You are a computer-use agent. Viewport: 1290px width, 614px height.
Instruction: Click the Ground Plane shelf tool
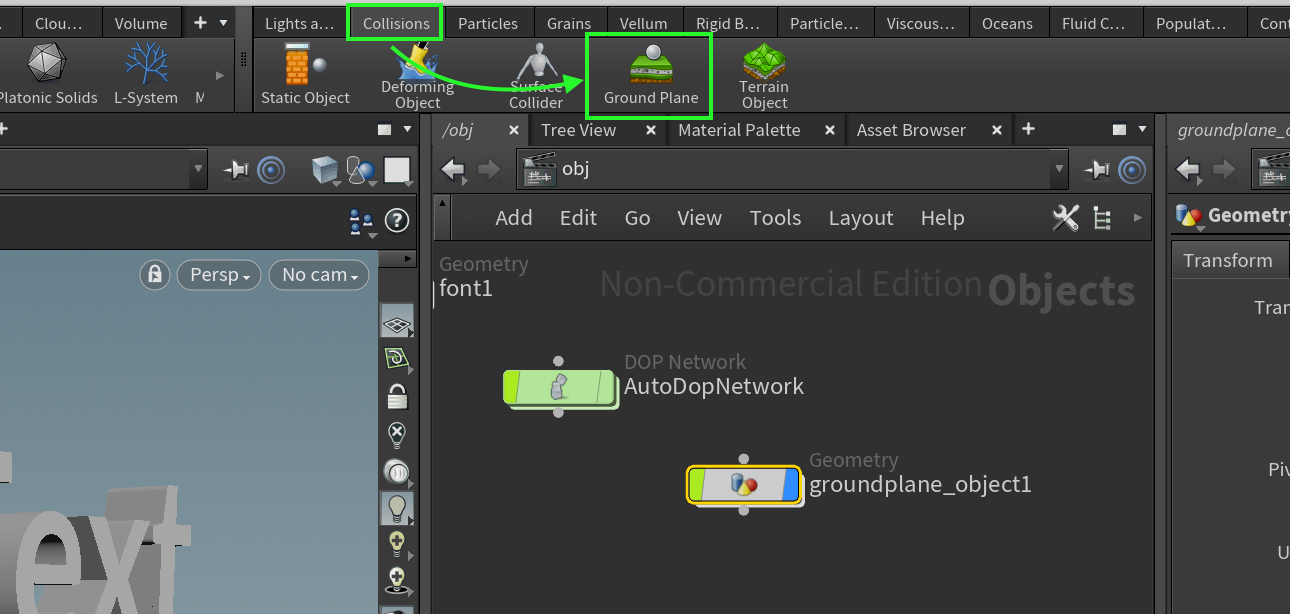click(651, 75)
